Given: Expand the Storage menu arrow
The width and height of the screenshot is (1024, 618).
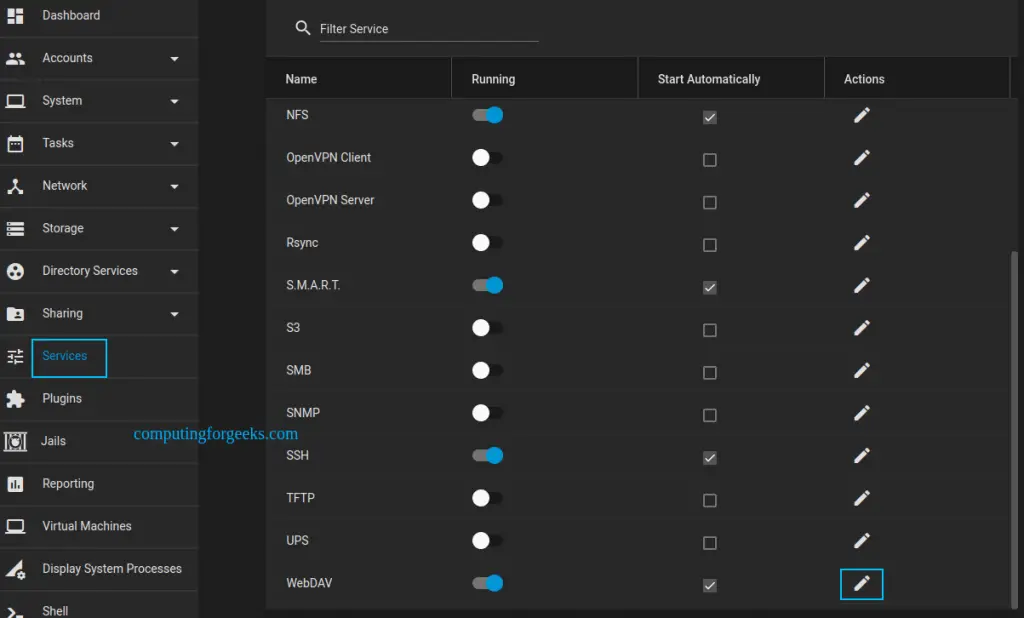Looking at the screenshot, I should coord(174,229).
